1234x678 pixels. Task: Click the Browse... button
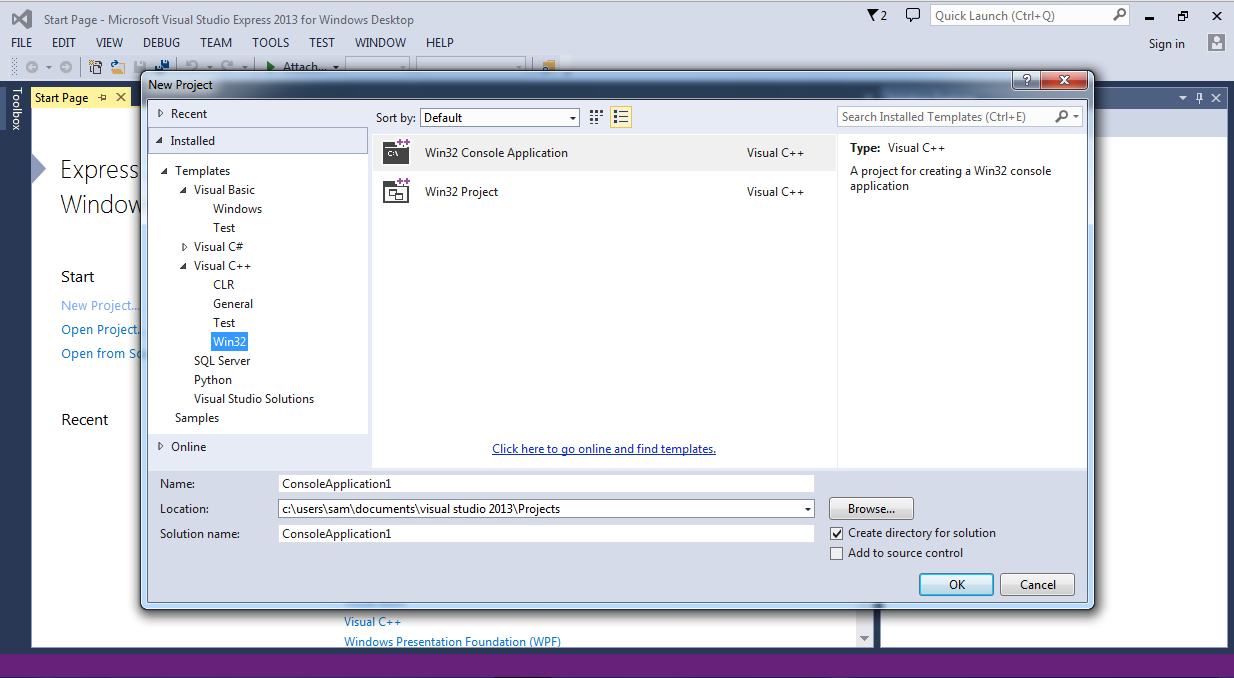872,509
